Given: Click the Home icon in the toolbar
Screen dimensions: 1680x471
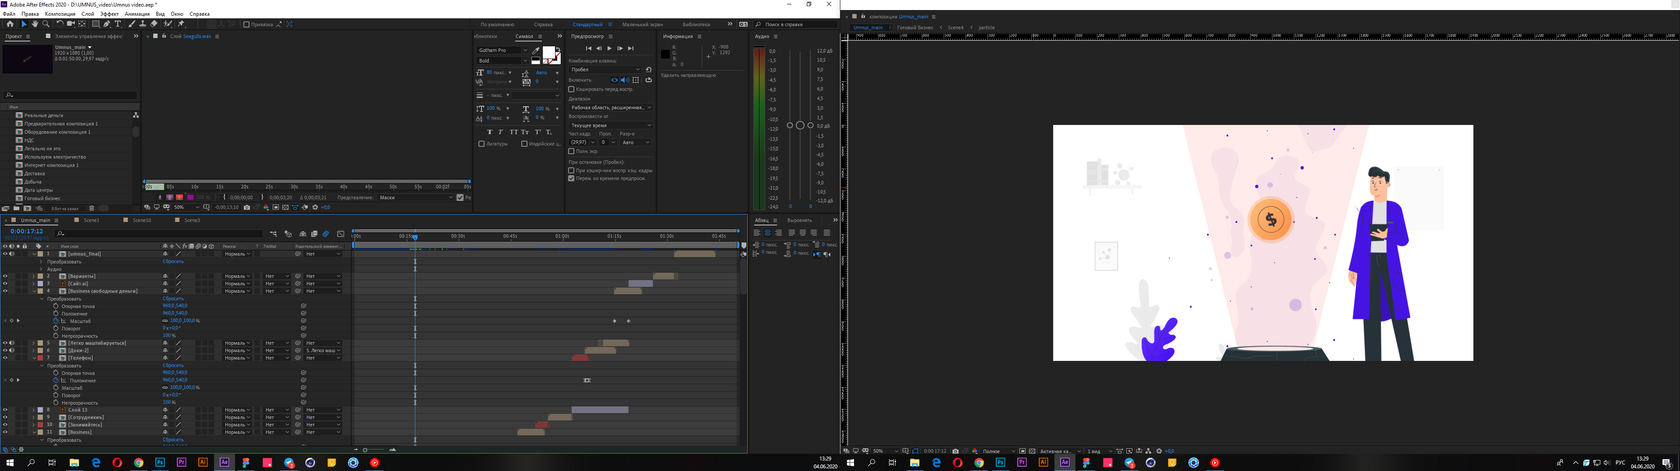Looking at the screenshot, I should pyautogui.click(x=10, y=24).
